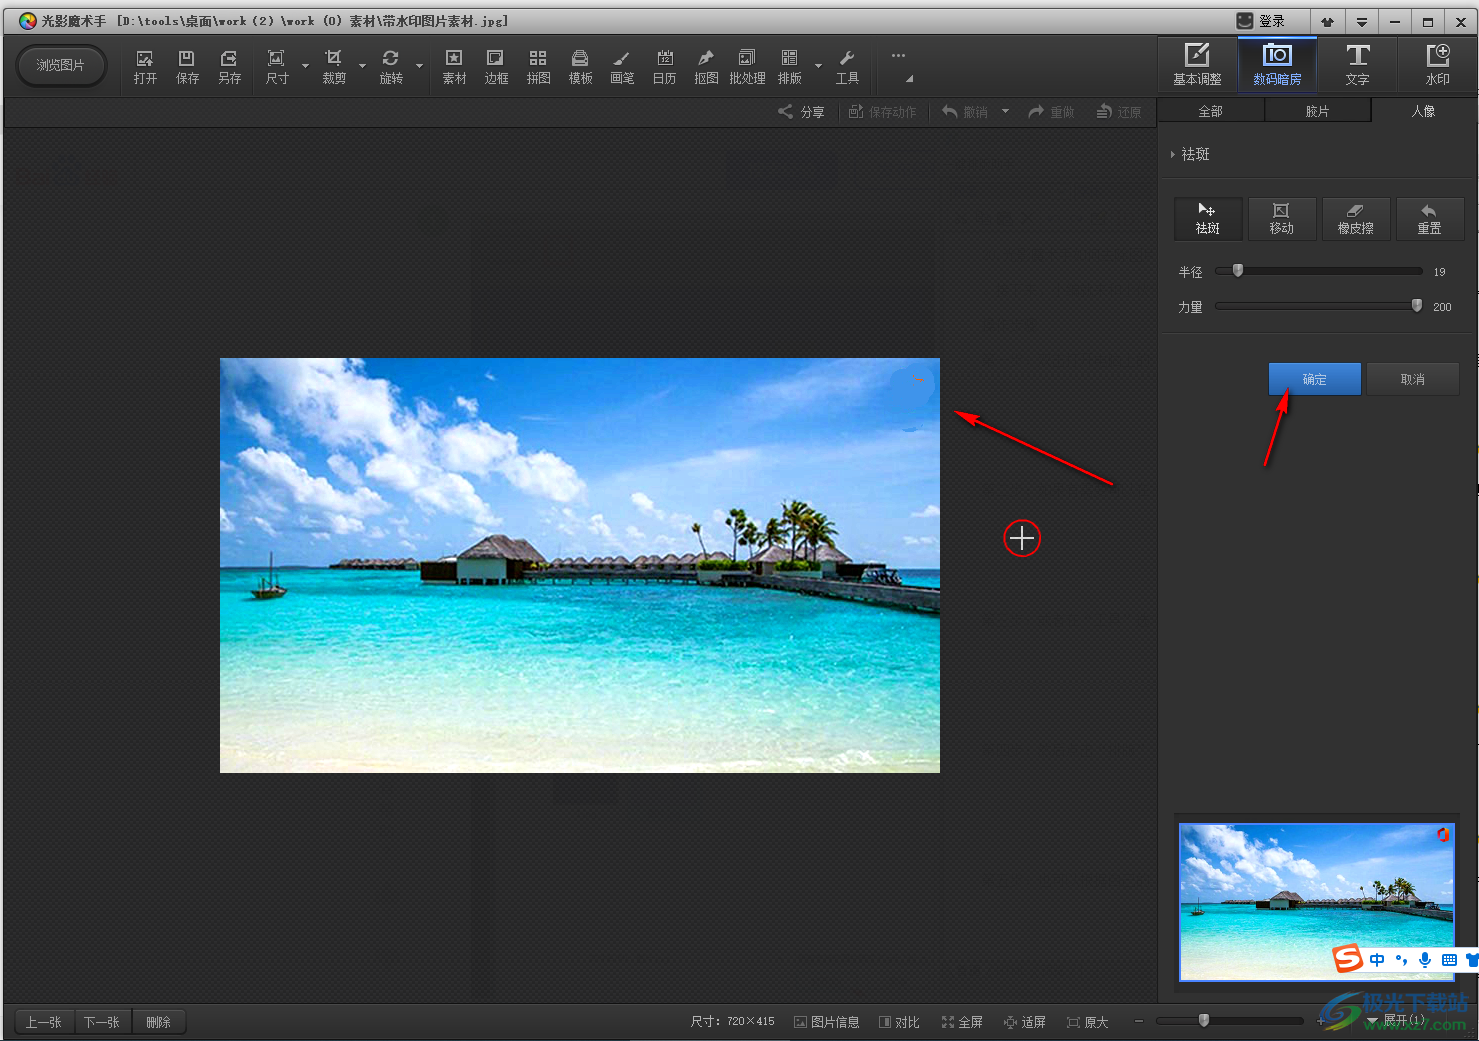Select the 移动 move tool
The image size is (1479, 1041).
tap(1282, 218)
